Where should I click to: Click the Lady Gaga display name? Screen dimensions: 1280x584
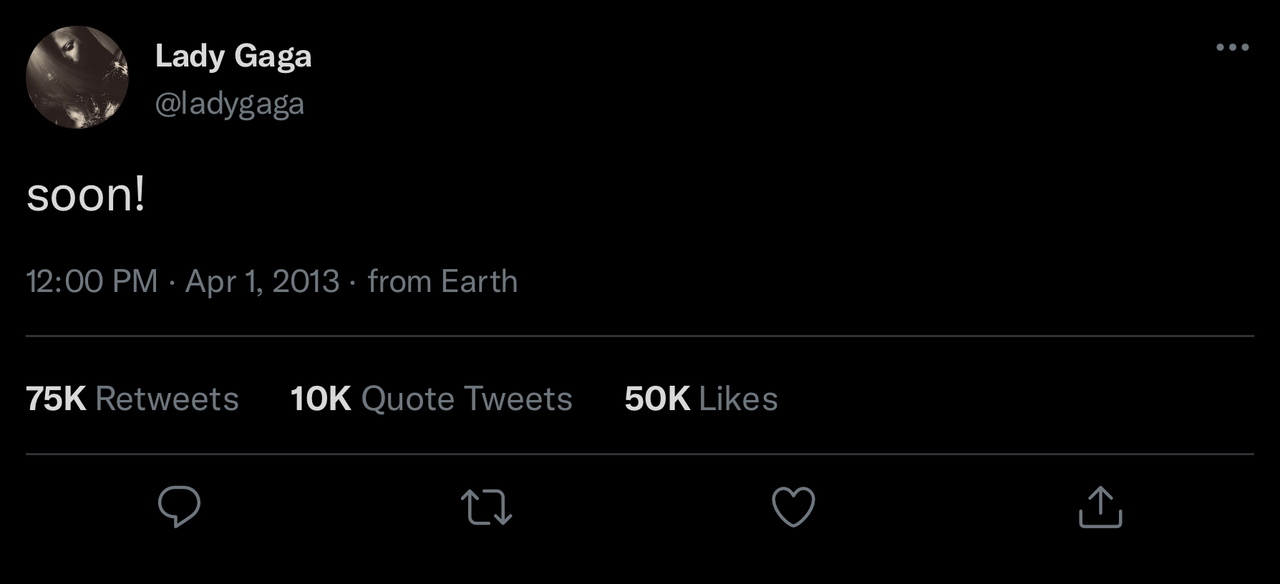pos(233,57)
